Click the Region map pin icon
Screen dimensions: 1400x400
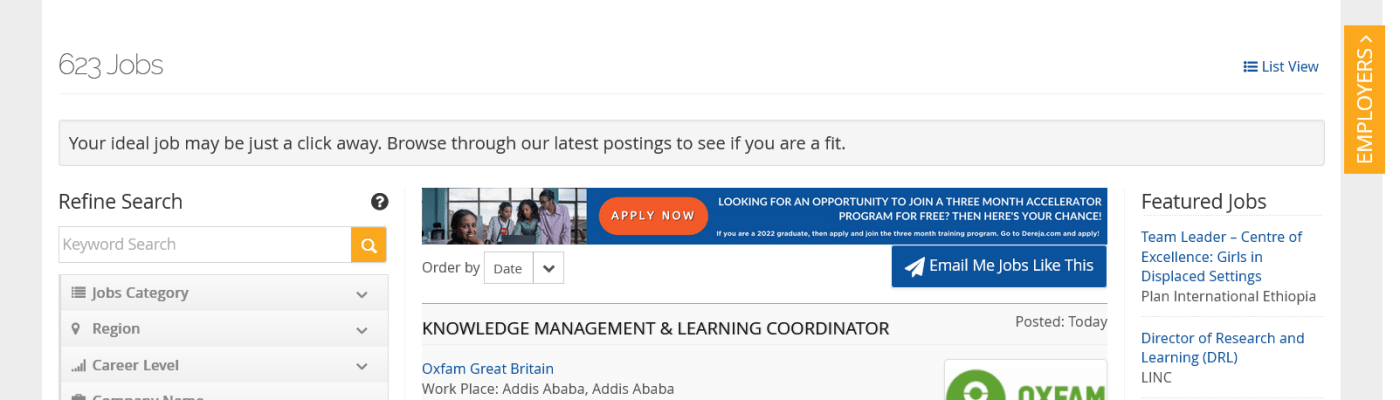click(x=76, y=329)
